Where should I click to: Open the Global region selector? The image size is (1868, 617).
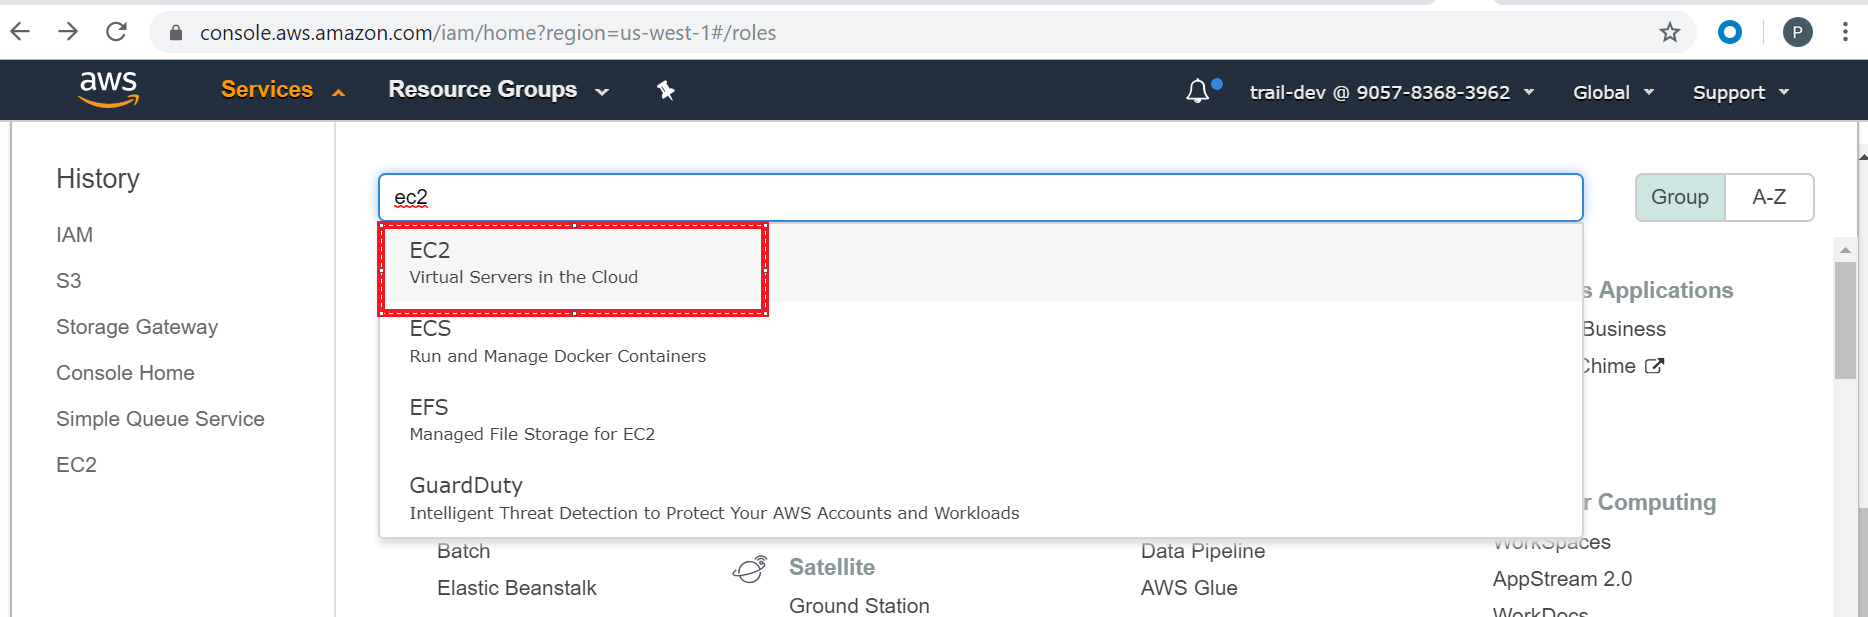1613,92
